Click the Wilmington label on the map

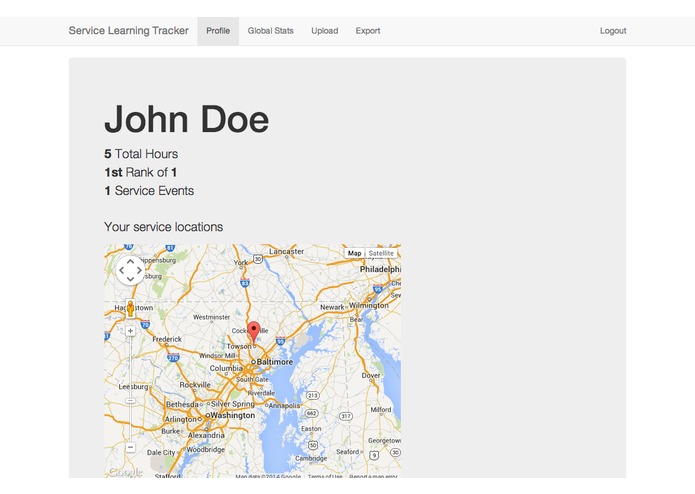click(x=369, y=305)
